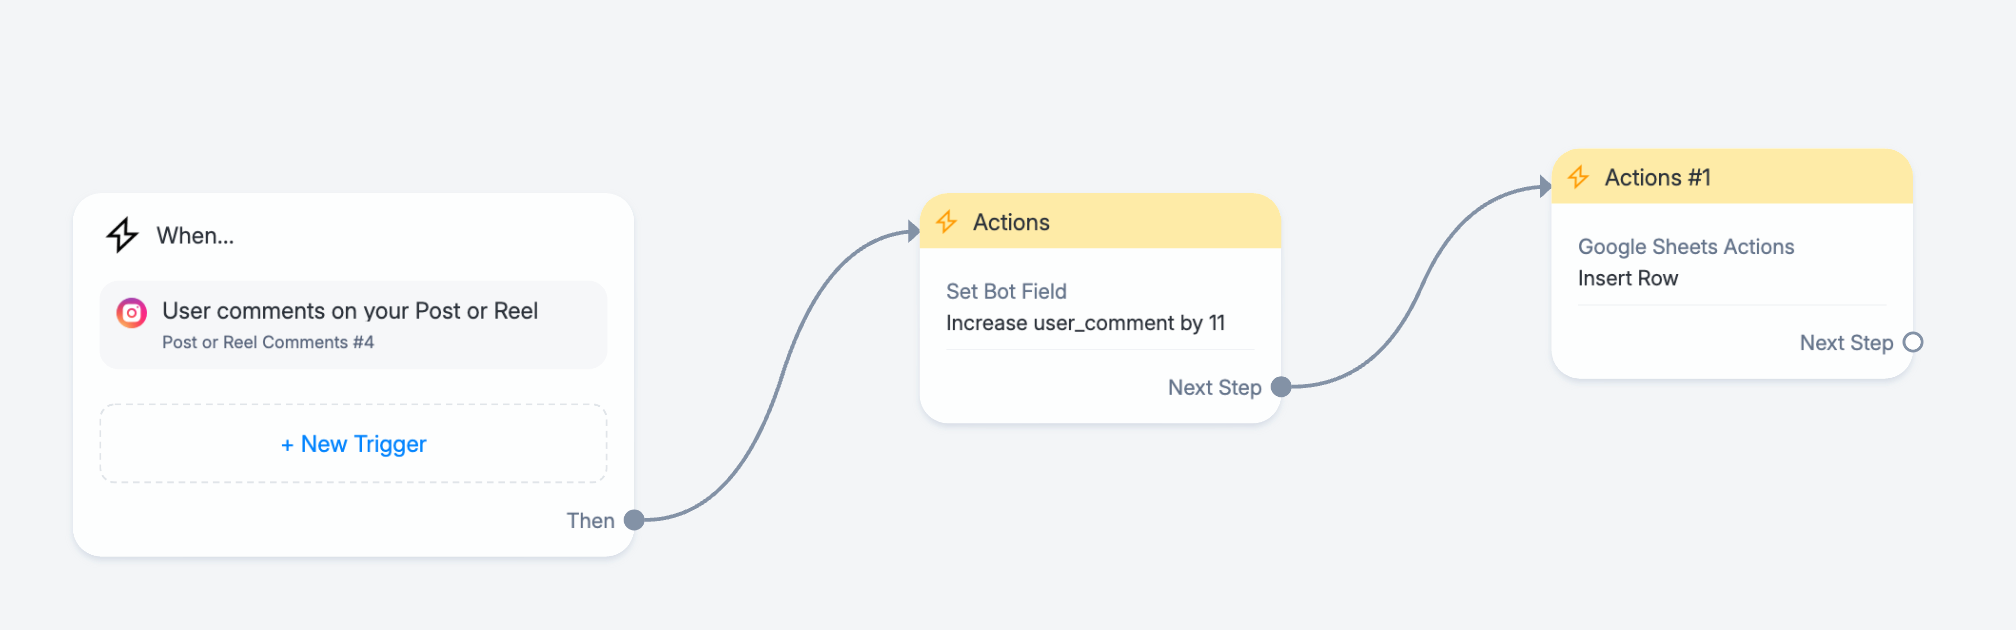Click the black lightning bolt in the When card

point(122,235)
